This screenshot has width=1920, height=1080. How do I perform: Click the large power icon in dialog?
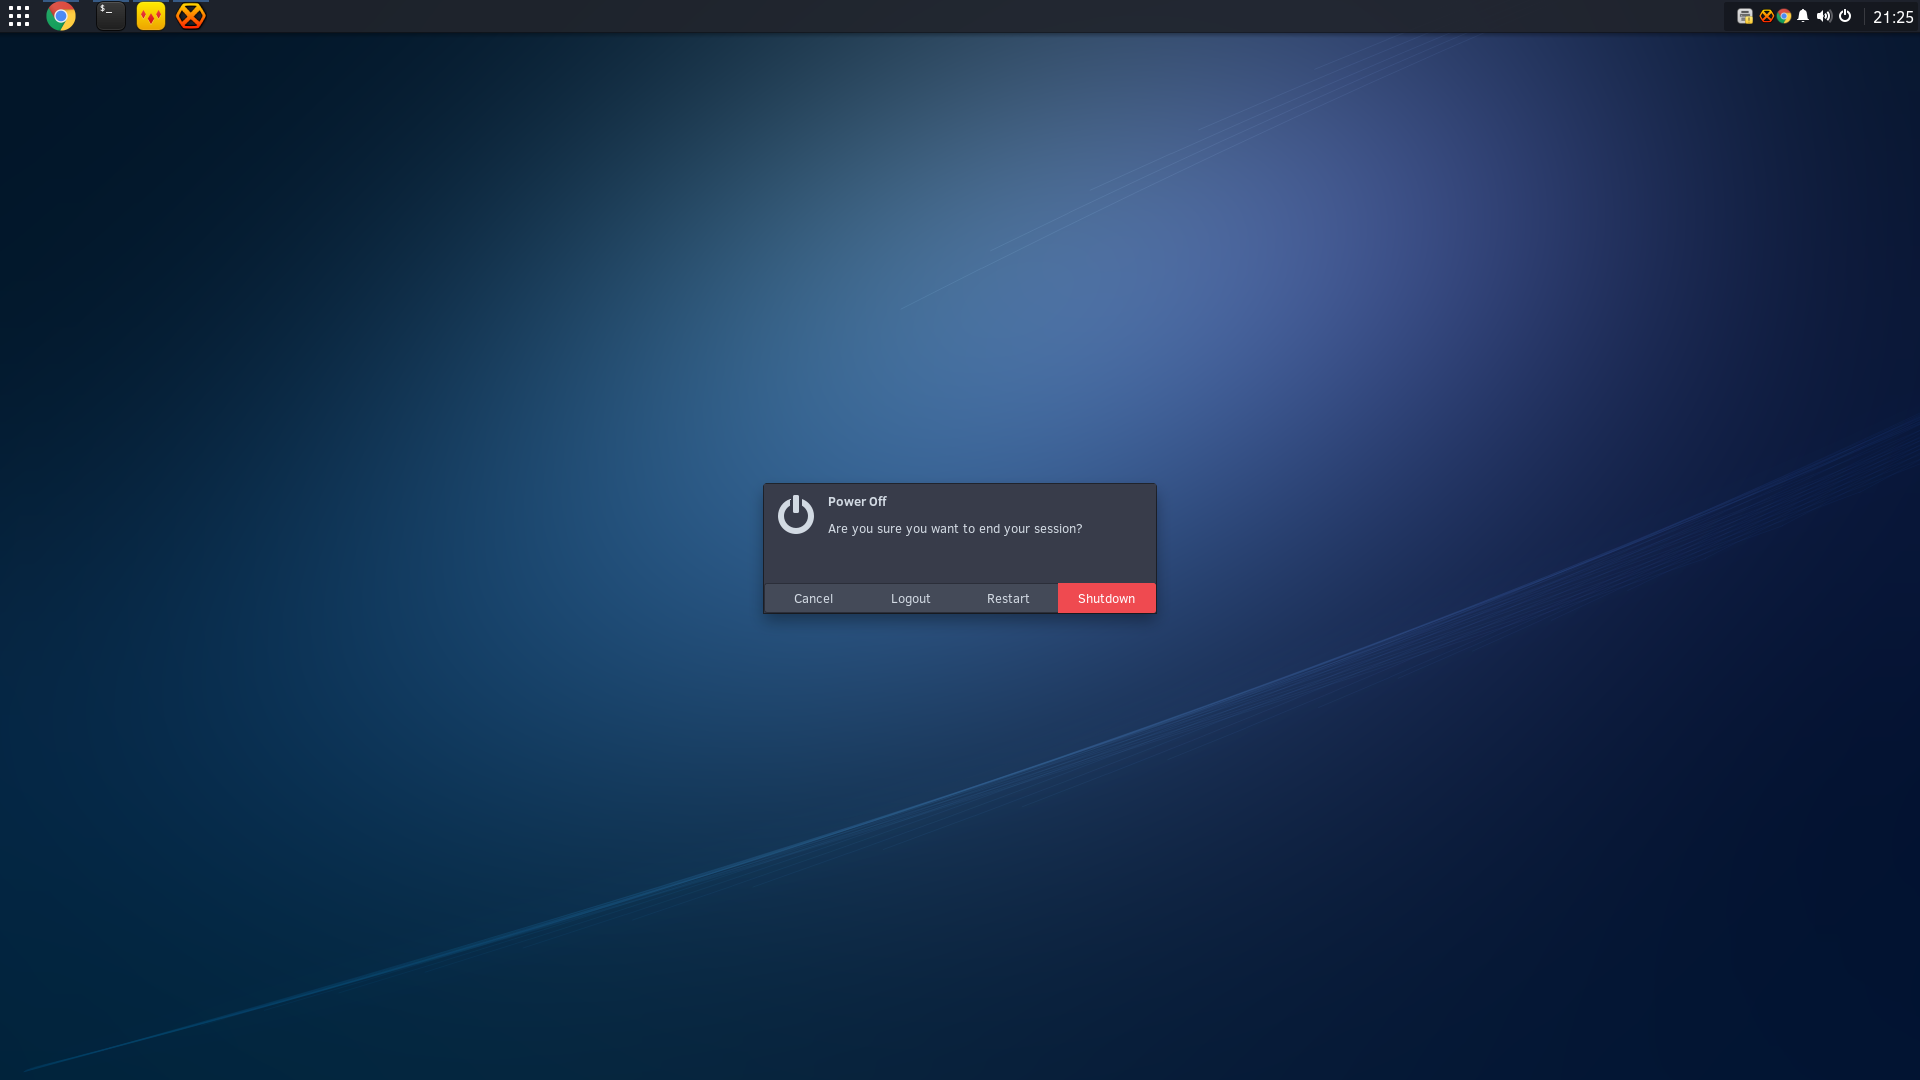pyautogui.click(x=796, y=515)
